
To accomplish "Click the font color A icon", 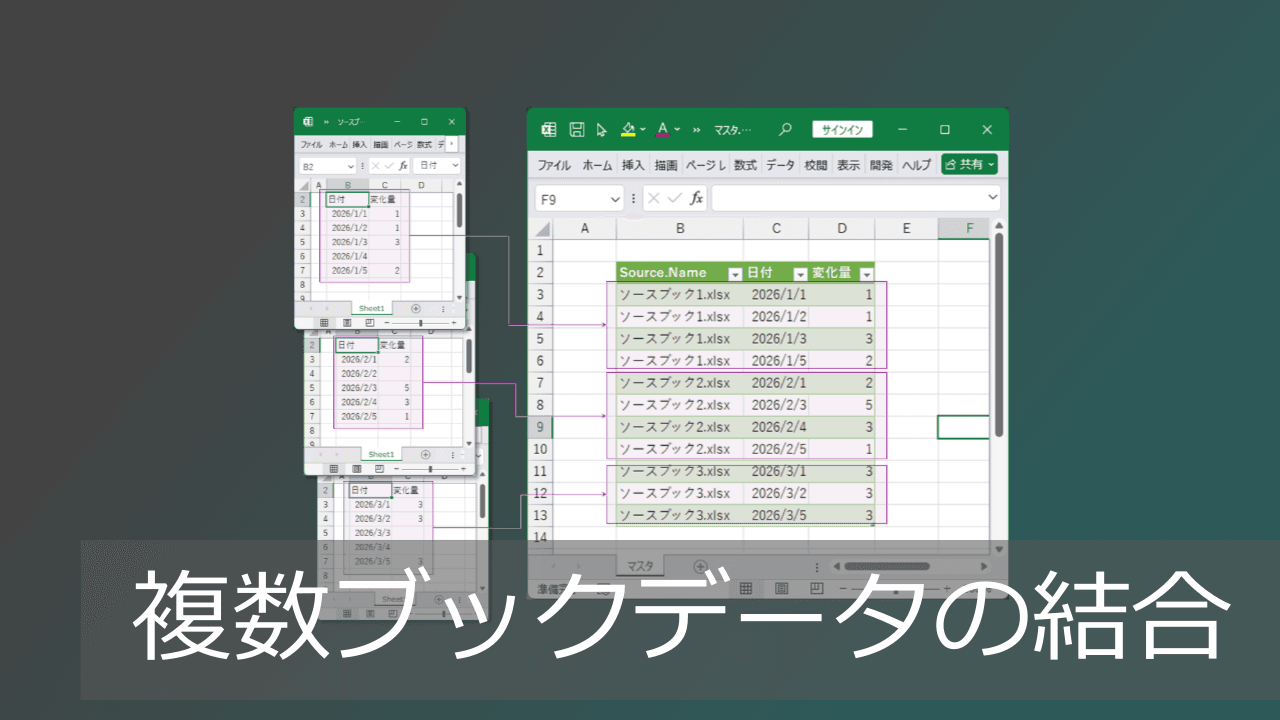I will [x=662, y=130].
